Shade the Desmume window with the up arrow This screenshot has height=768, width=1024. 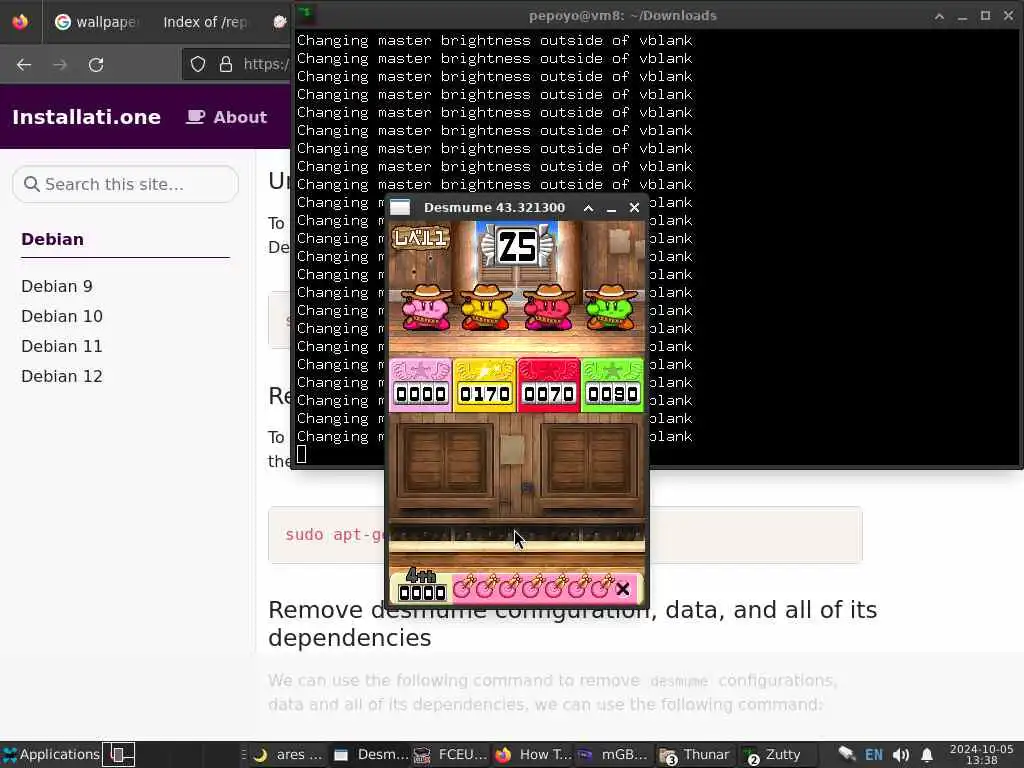pyautogui.click(x=588, y=208)
